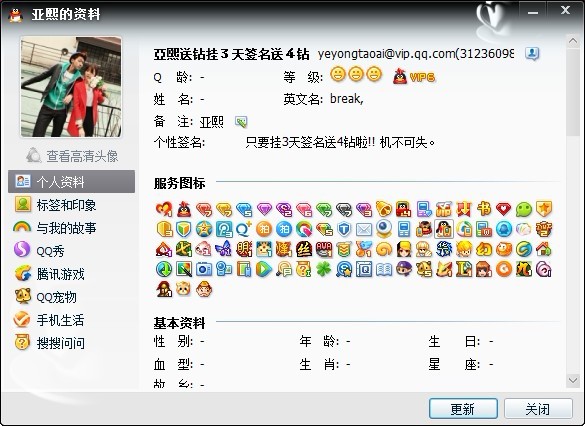Click the 书 character service icon

tap(484, 209)
